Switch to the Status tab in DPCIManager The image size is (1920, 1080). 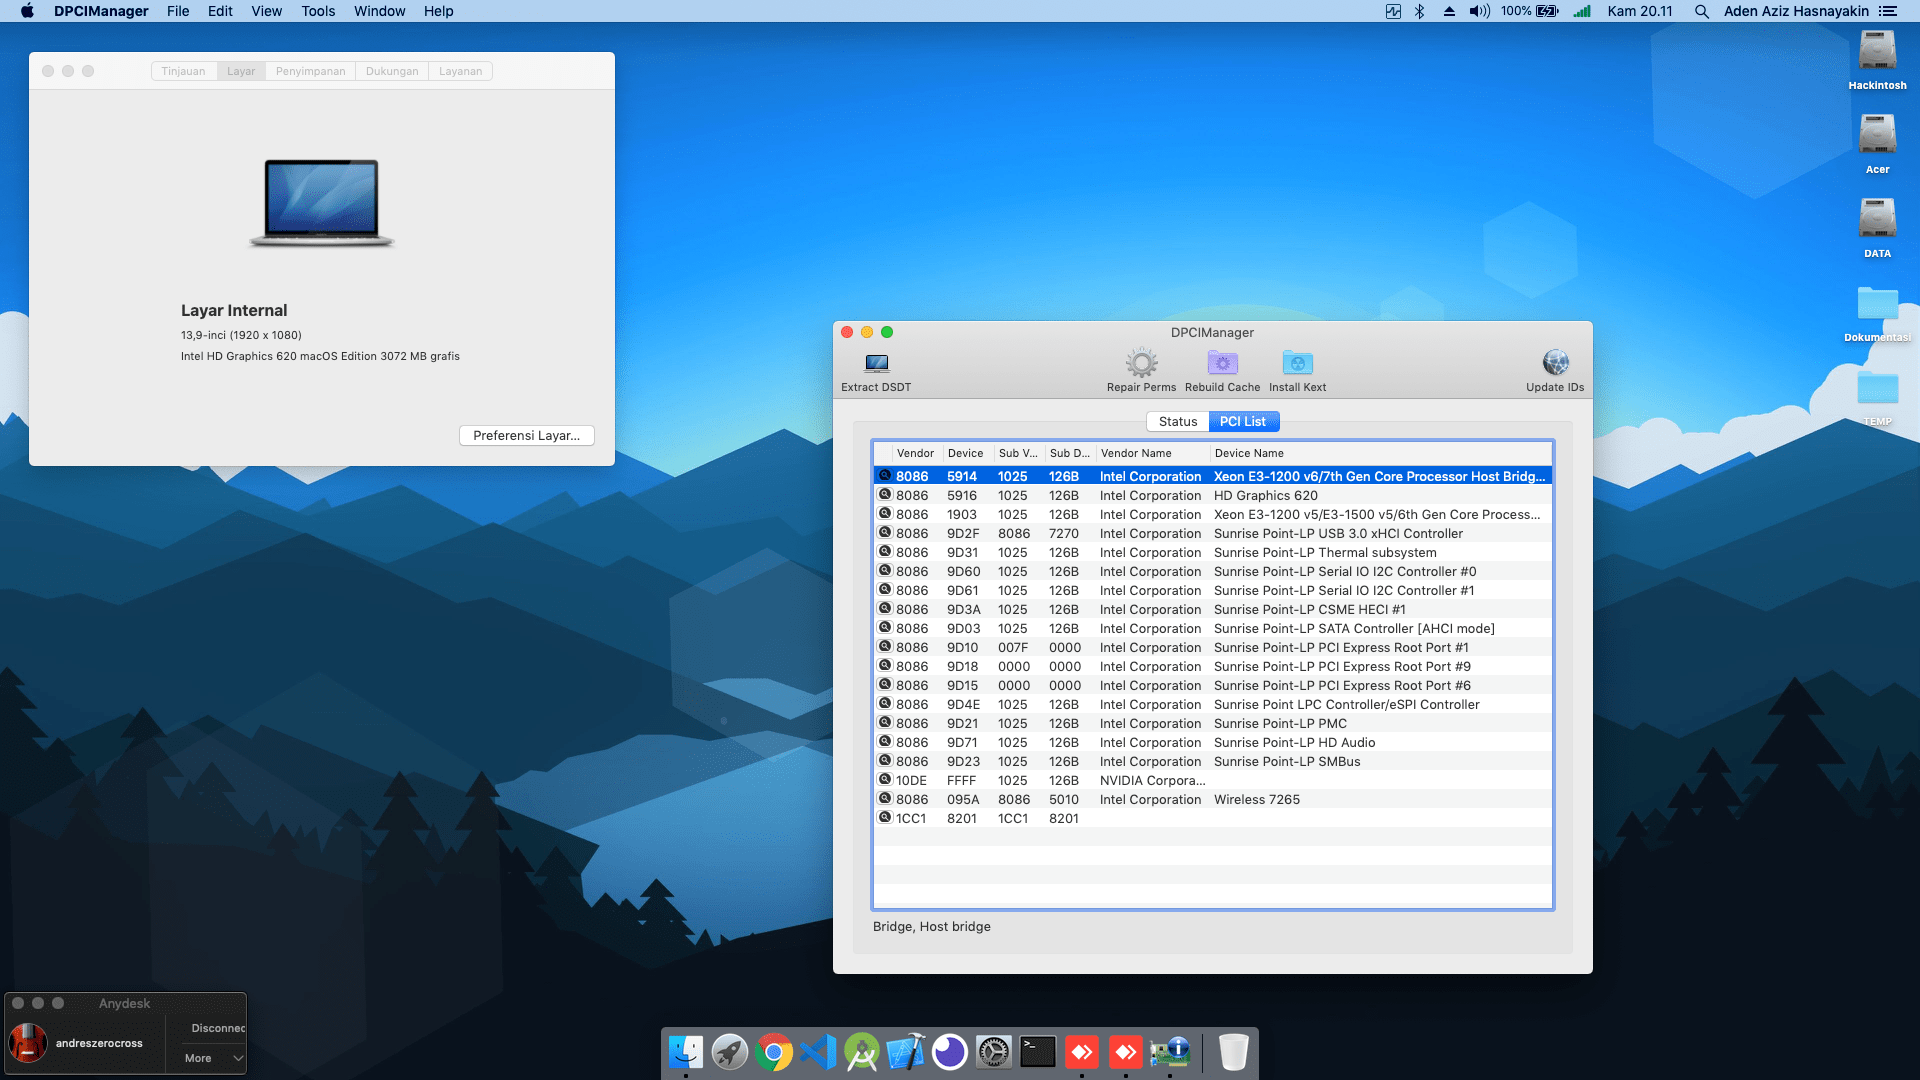[1178, 421]
